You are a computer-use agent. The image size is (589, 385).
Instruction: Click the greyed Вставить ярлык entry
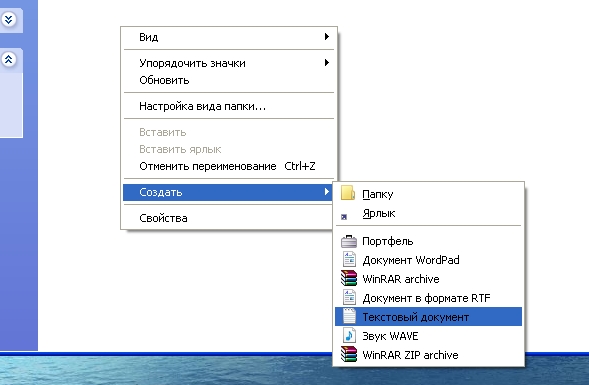(228, 149)
